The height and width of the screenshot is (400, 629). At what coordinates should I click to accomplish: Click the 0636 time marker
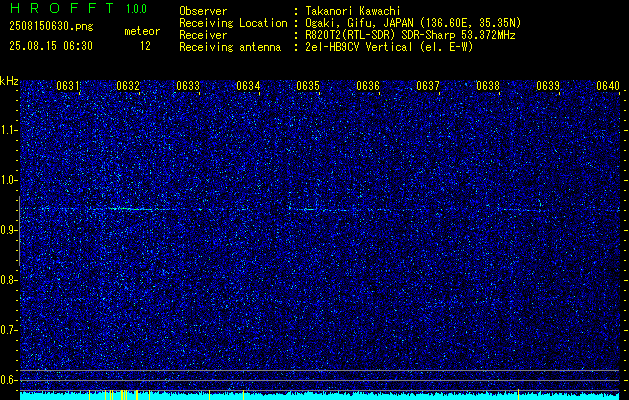point(368,86)
